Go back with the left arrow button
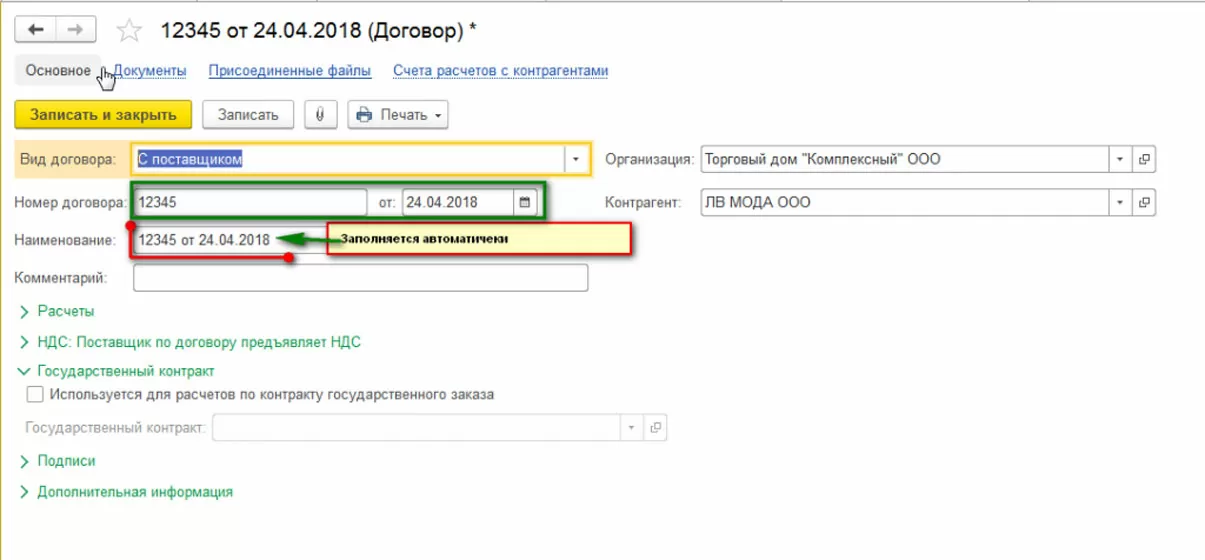Viewport: 1205px width, 560px height. (x=36, y=30)
